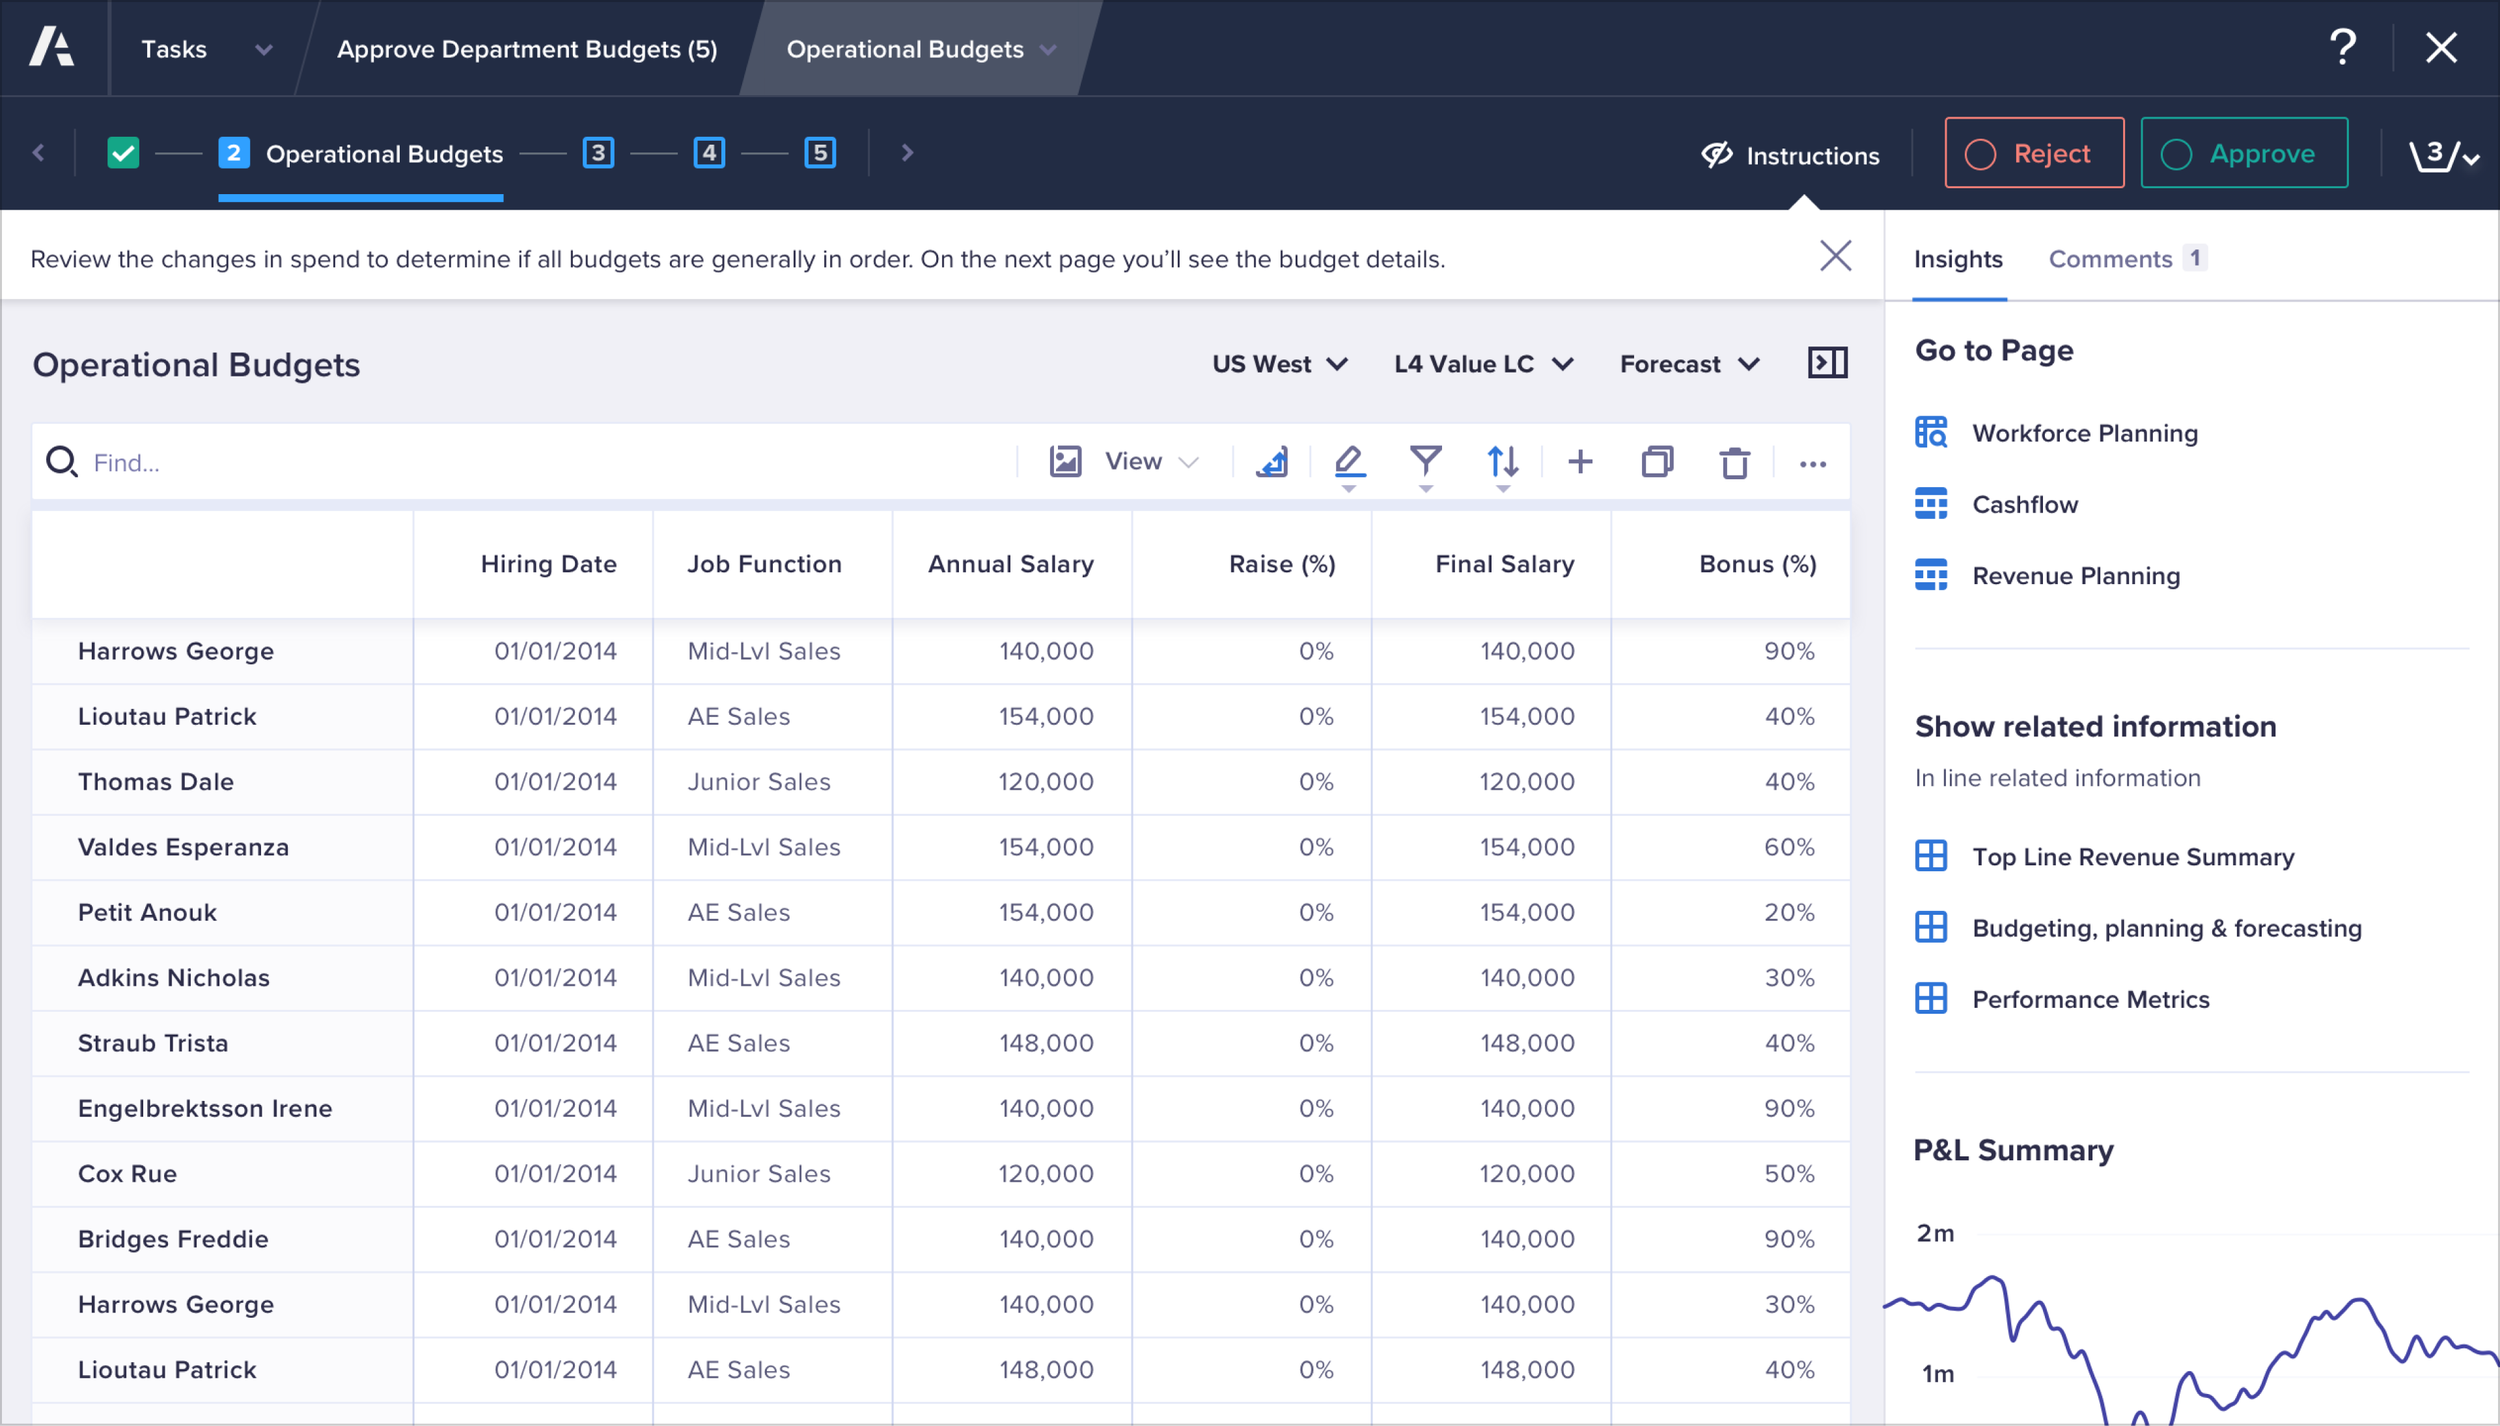Open the US West dropdown

(1280, 364)
